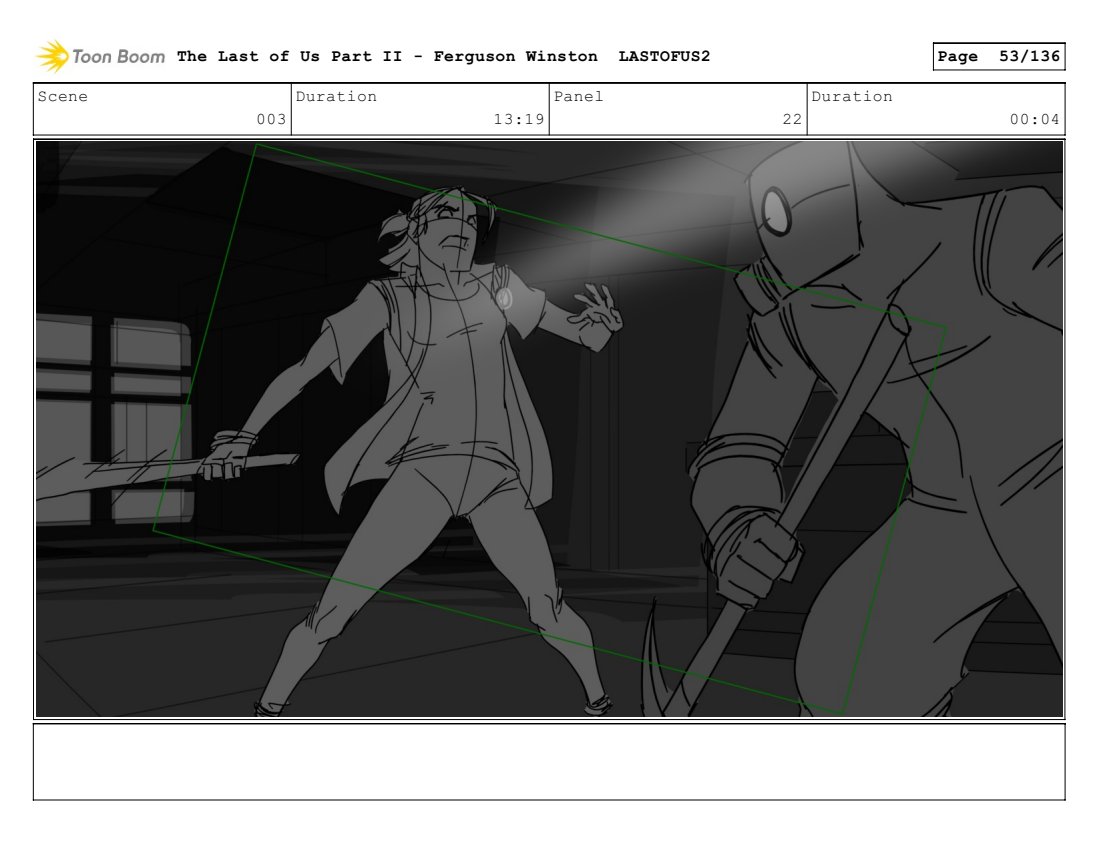Screen dimensions: 1100x850
Task: Click the "Page 53/136" page number box
Action: pos(999,56)
